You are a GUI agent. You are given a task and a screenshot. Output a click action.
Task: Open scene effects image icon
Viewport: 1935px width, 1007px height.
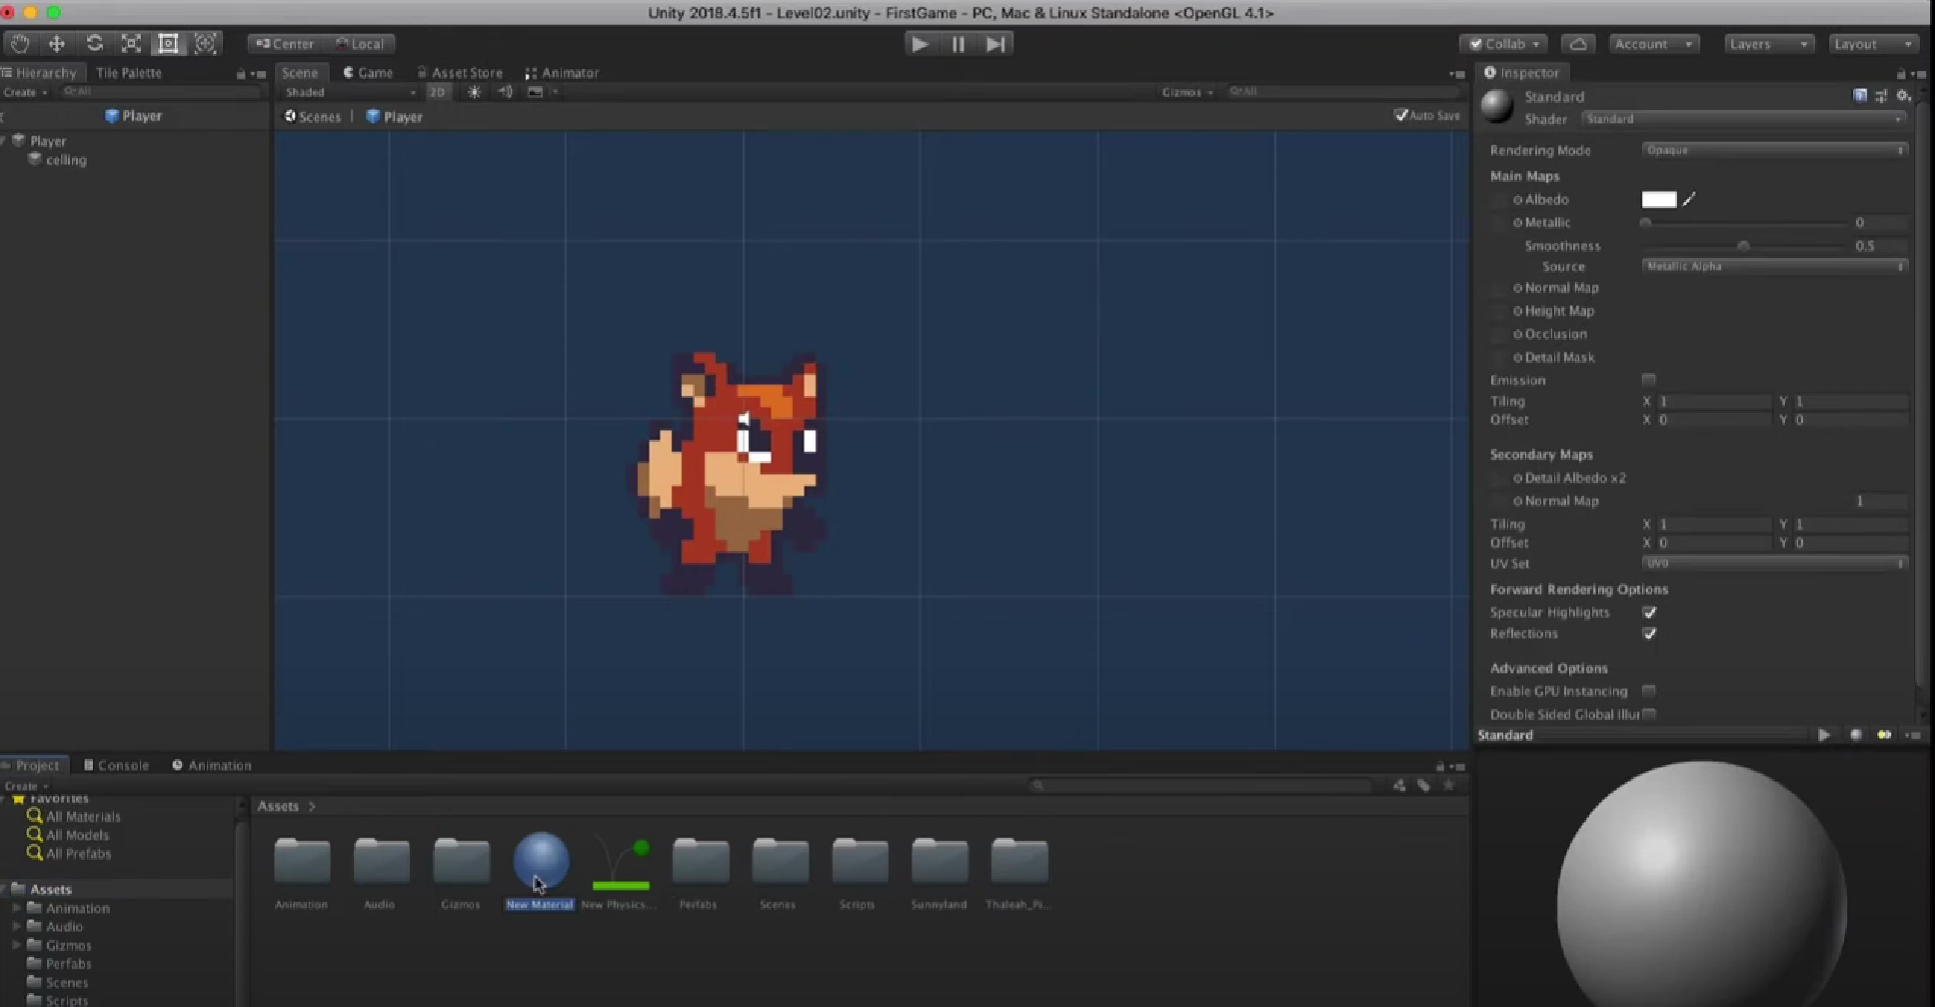point(536,92)
